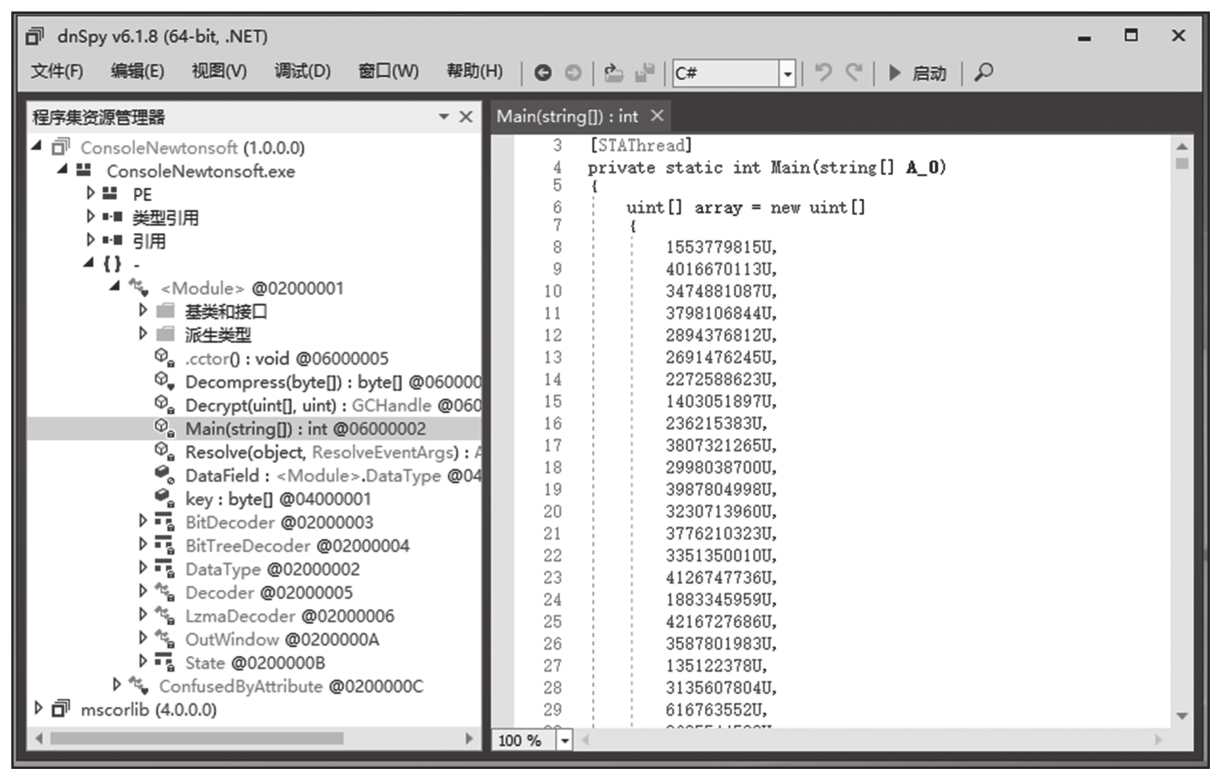Click the Resolve method icon
The image size is (1221, 780).
pos(165,452)
